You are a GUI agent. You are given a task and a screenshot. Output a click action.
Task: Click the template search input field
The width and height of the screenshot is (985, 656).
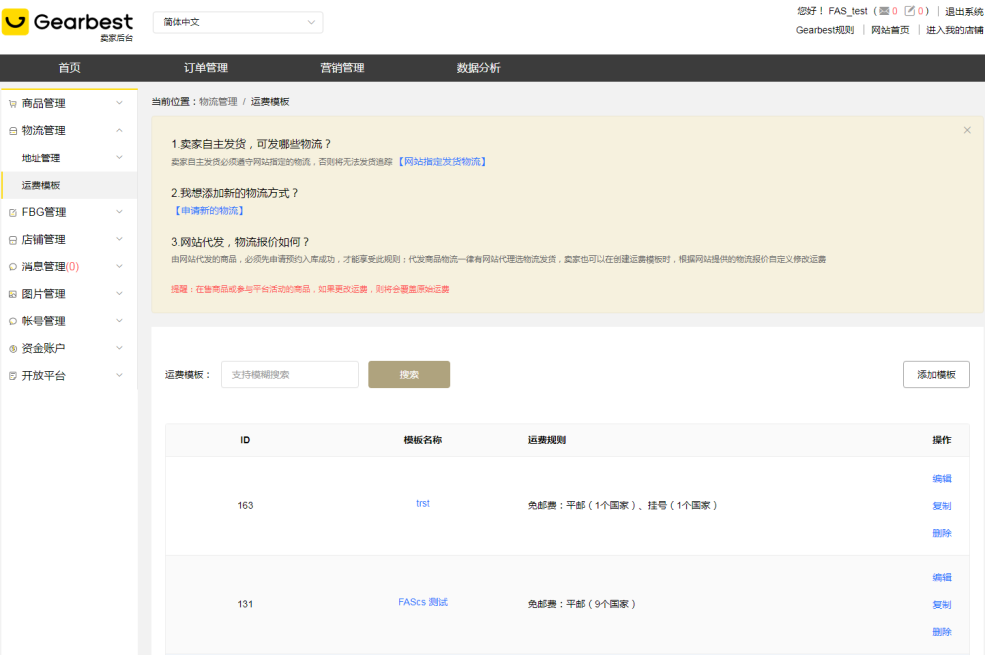point(289,374)
